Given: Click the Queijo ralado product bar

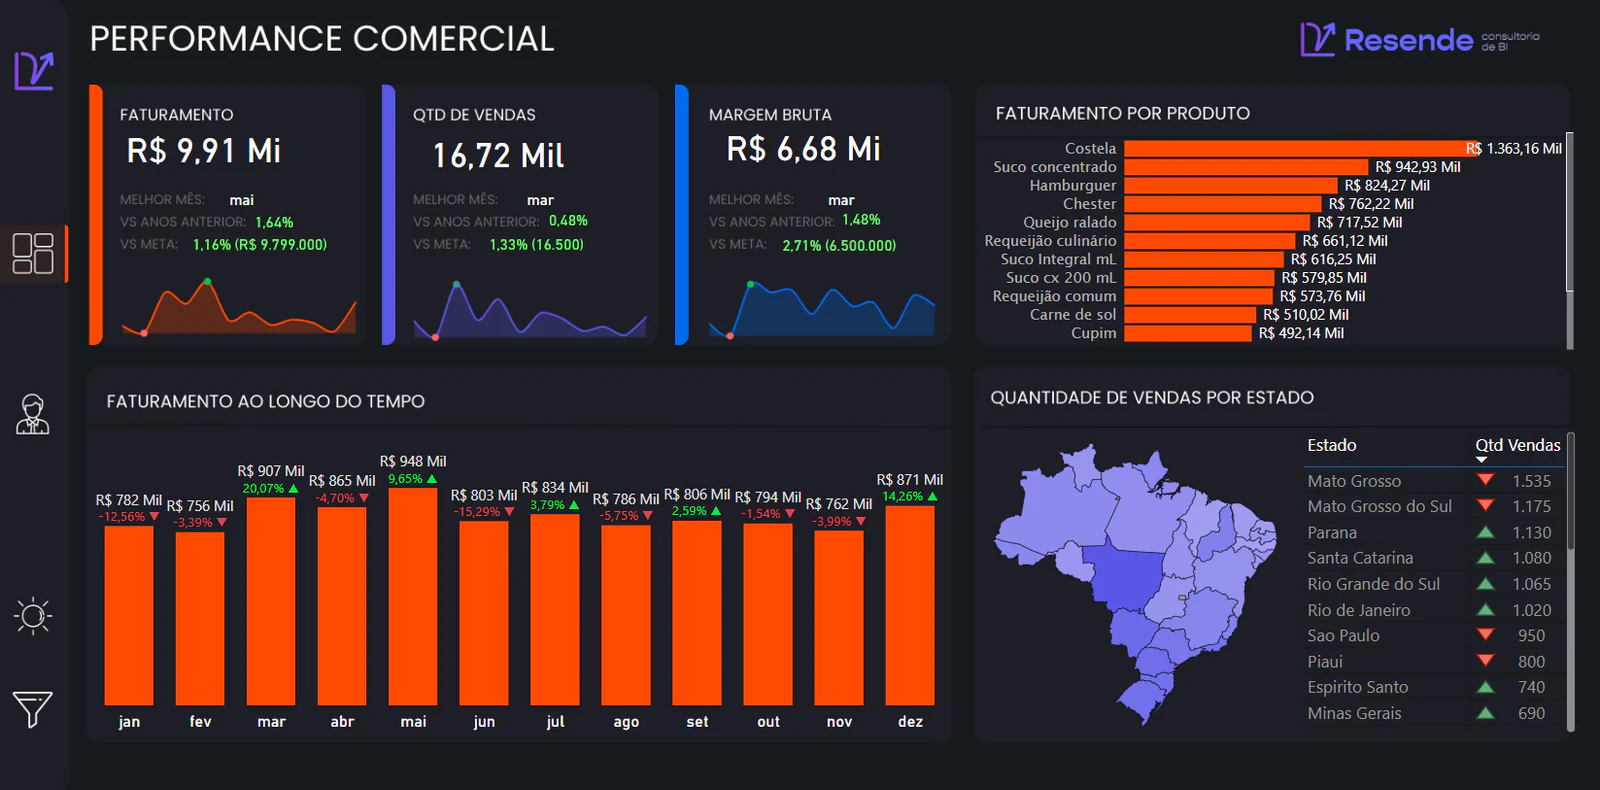Looking at the screenshot, I should click(x=1217, y=222).
